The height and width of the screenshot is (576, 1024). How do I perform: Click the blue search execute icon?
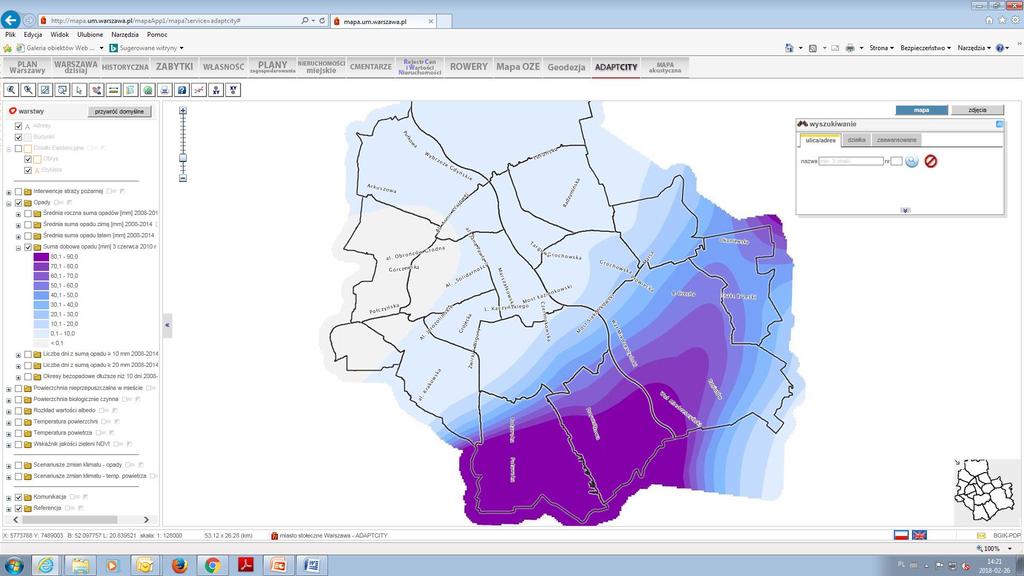pyautogui.click(x=912, y=161)
